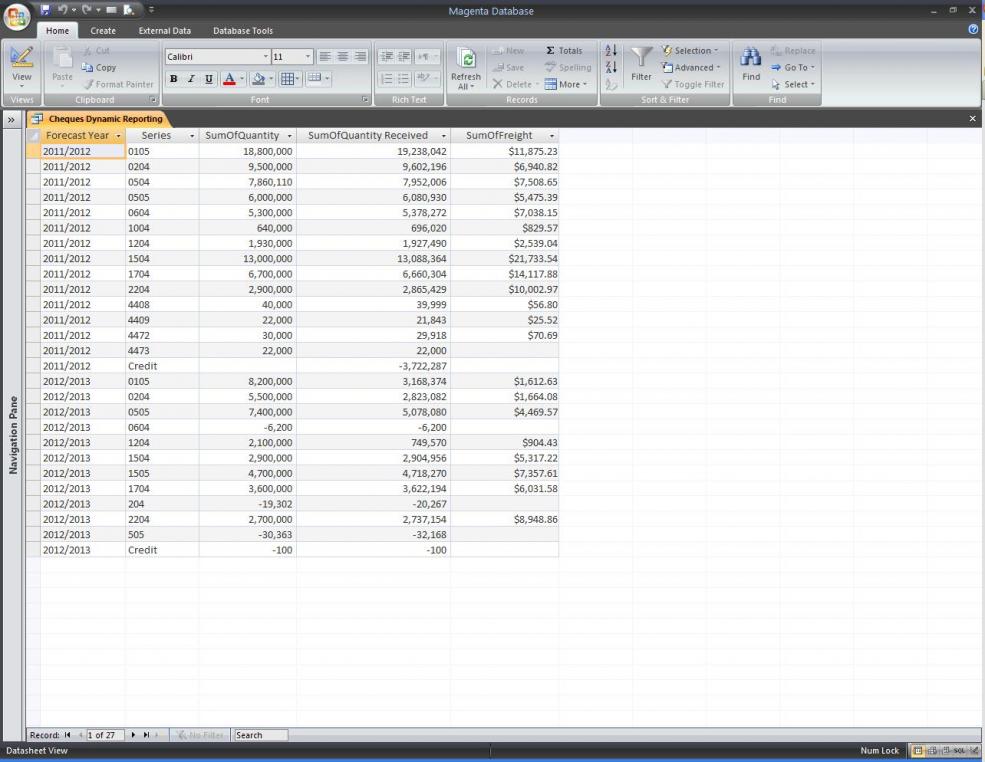Center align text

(342, 57)
